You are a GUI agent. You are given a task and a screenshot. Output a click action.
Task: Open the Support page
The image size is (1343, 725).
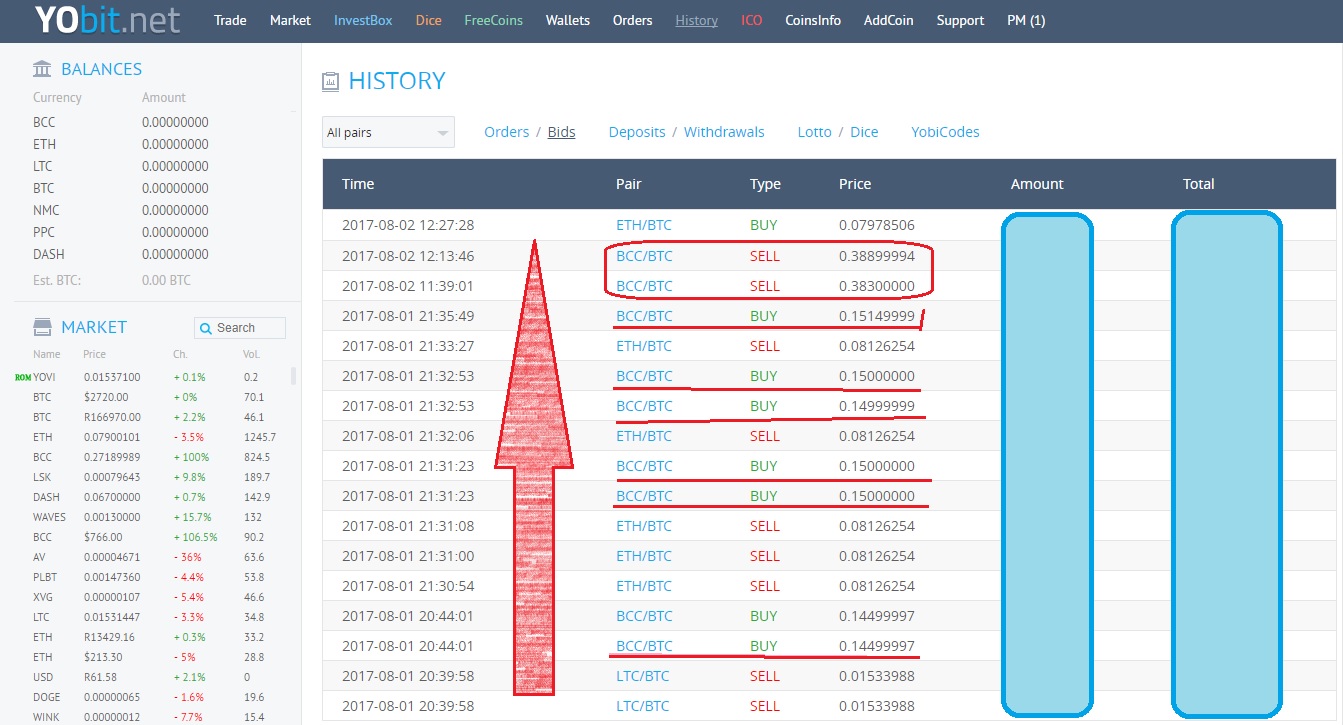coord(960,20)
